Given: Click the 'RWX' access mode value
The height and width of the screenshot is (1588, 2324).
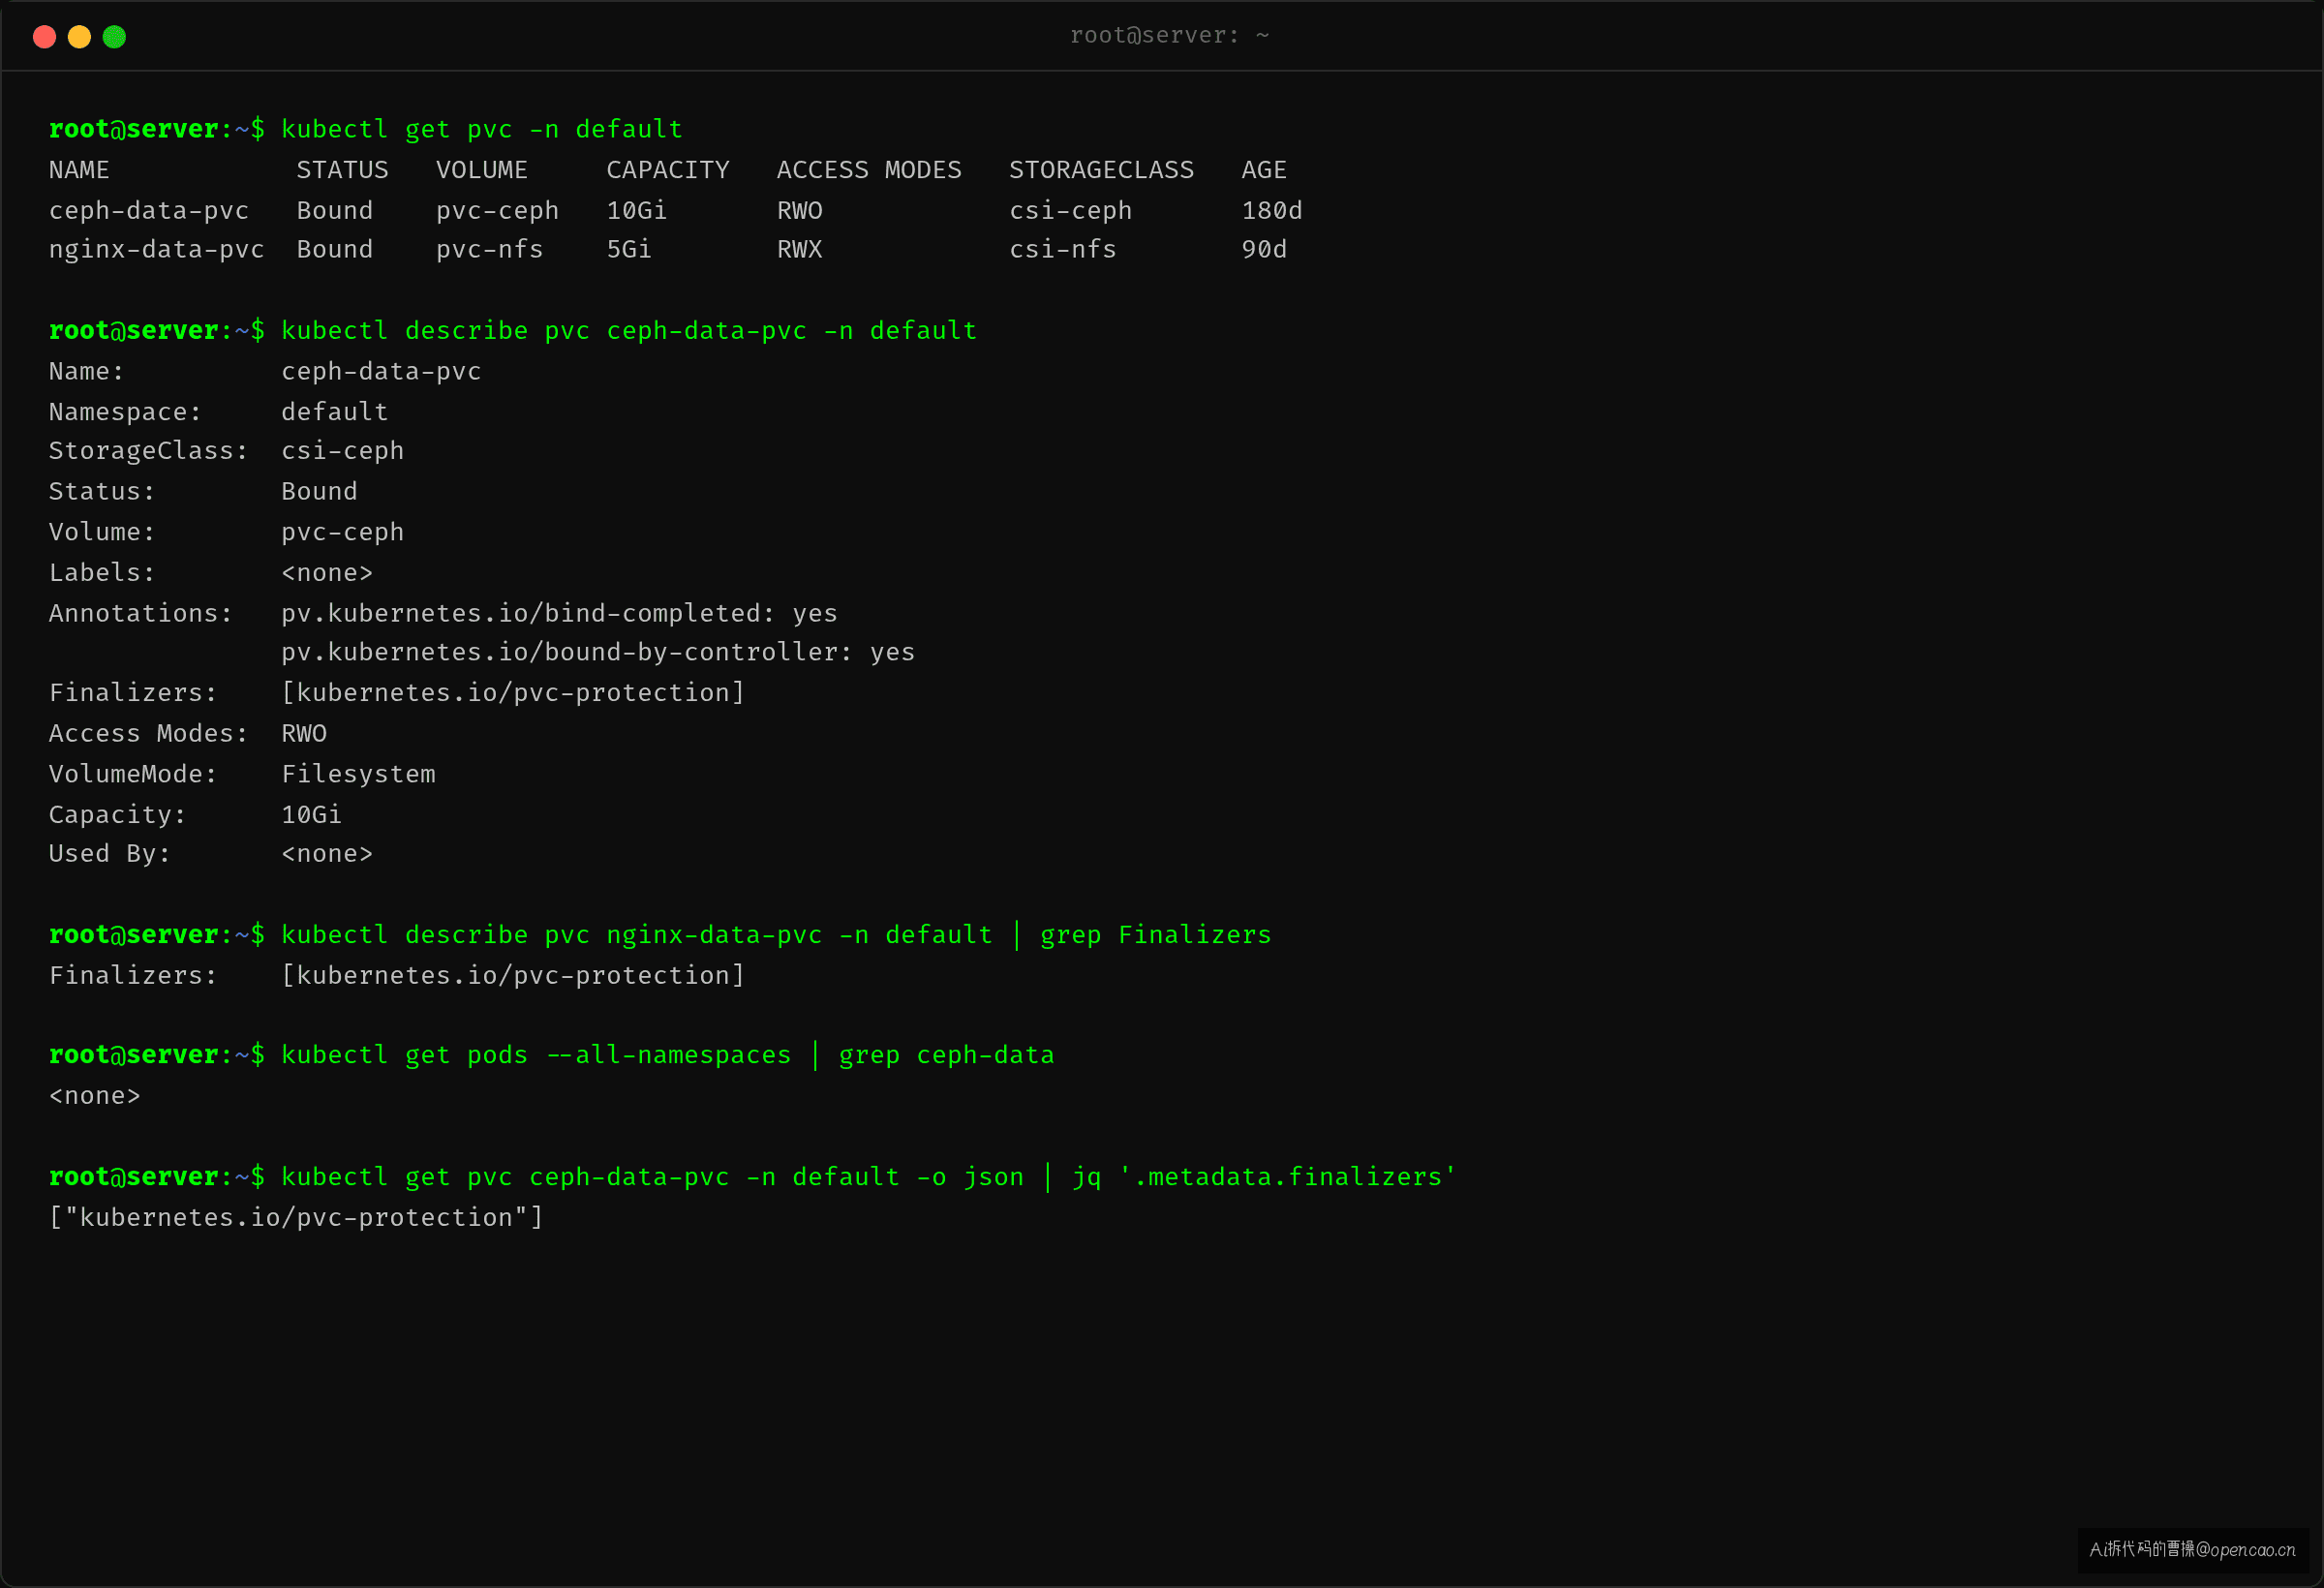Looking at the screenshot, I should click(x=800, y=250).
